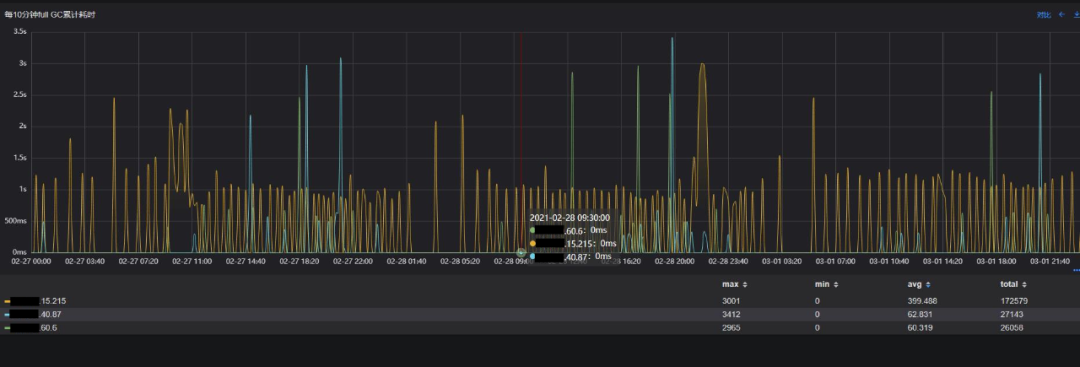Viewport: 1080px width, 367px height.
Task: Click the hover point marker at 09:30 on chart
Action: 521,253
